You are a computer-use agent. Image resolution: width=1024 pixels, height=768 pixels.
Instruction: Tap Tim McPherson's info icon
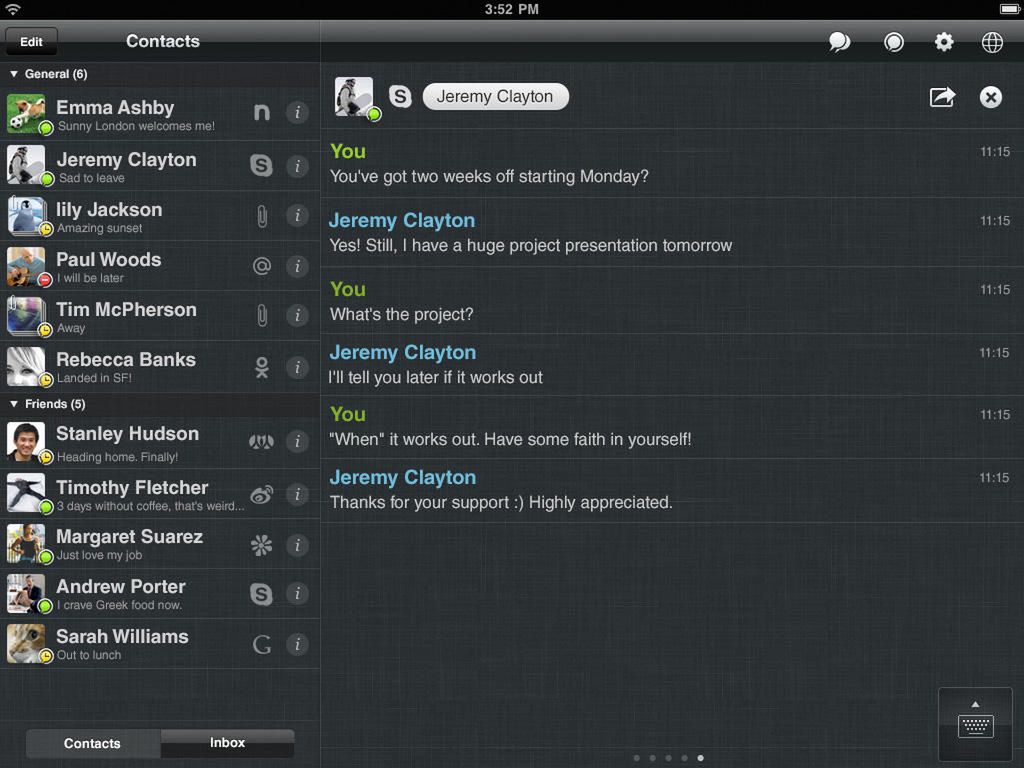coord(297,315)
